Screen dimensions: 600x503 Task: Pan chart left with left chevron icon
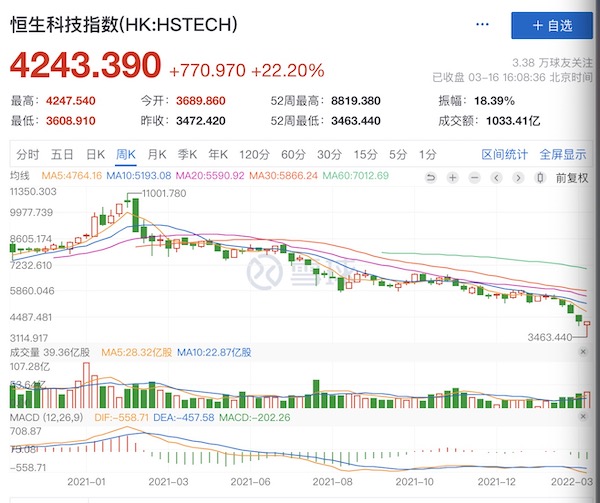click(496, 178)
